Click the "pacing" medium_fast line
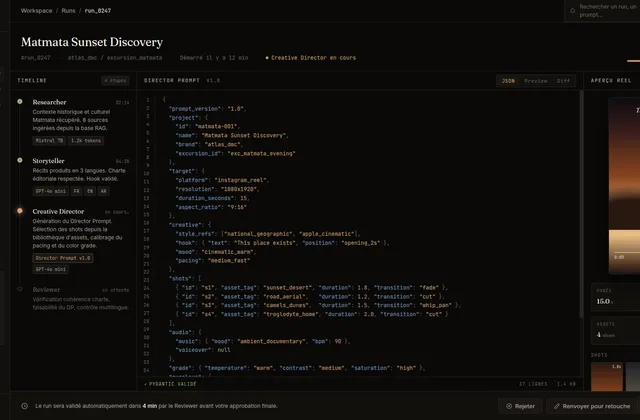This screenshot has width=640, height=420. pos(213,260)
